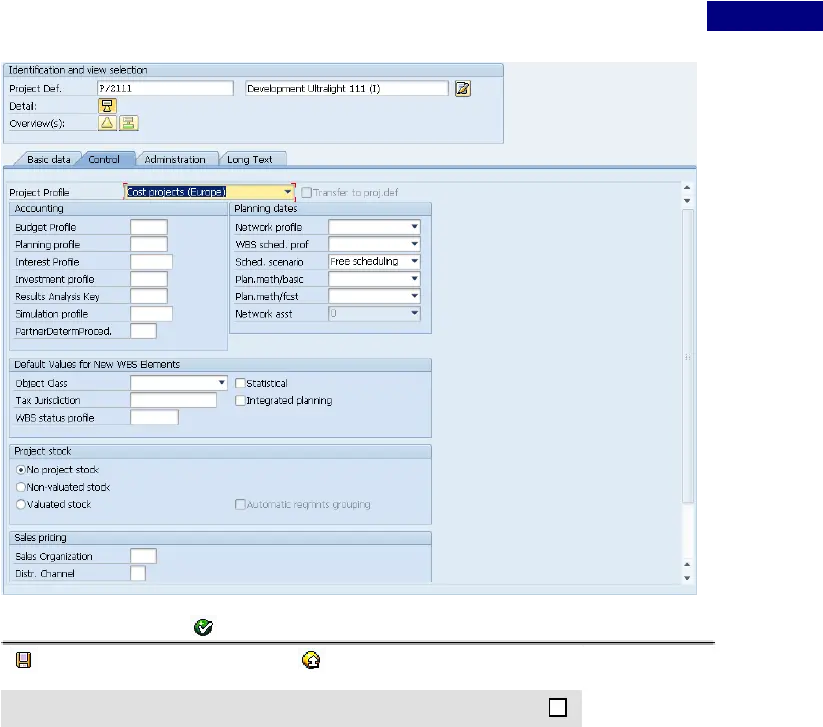This screenshot has width=823, height=727.
Task: Switch to the Administration tab
Action: (178, 158)
